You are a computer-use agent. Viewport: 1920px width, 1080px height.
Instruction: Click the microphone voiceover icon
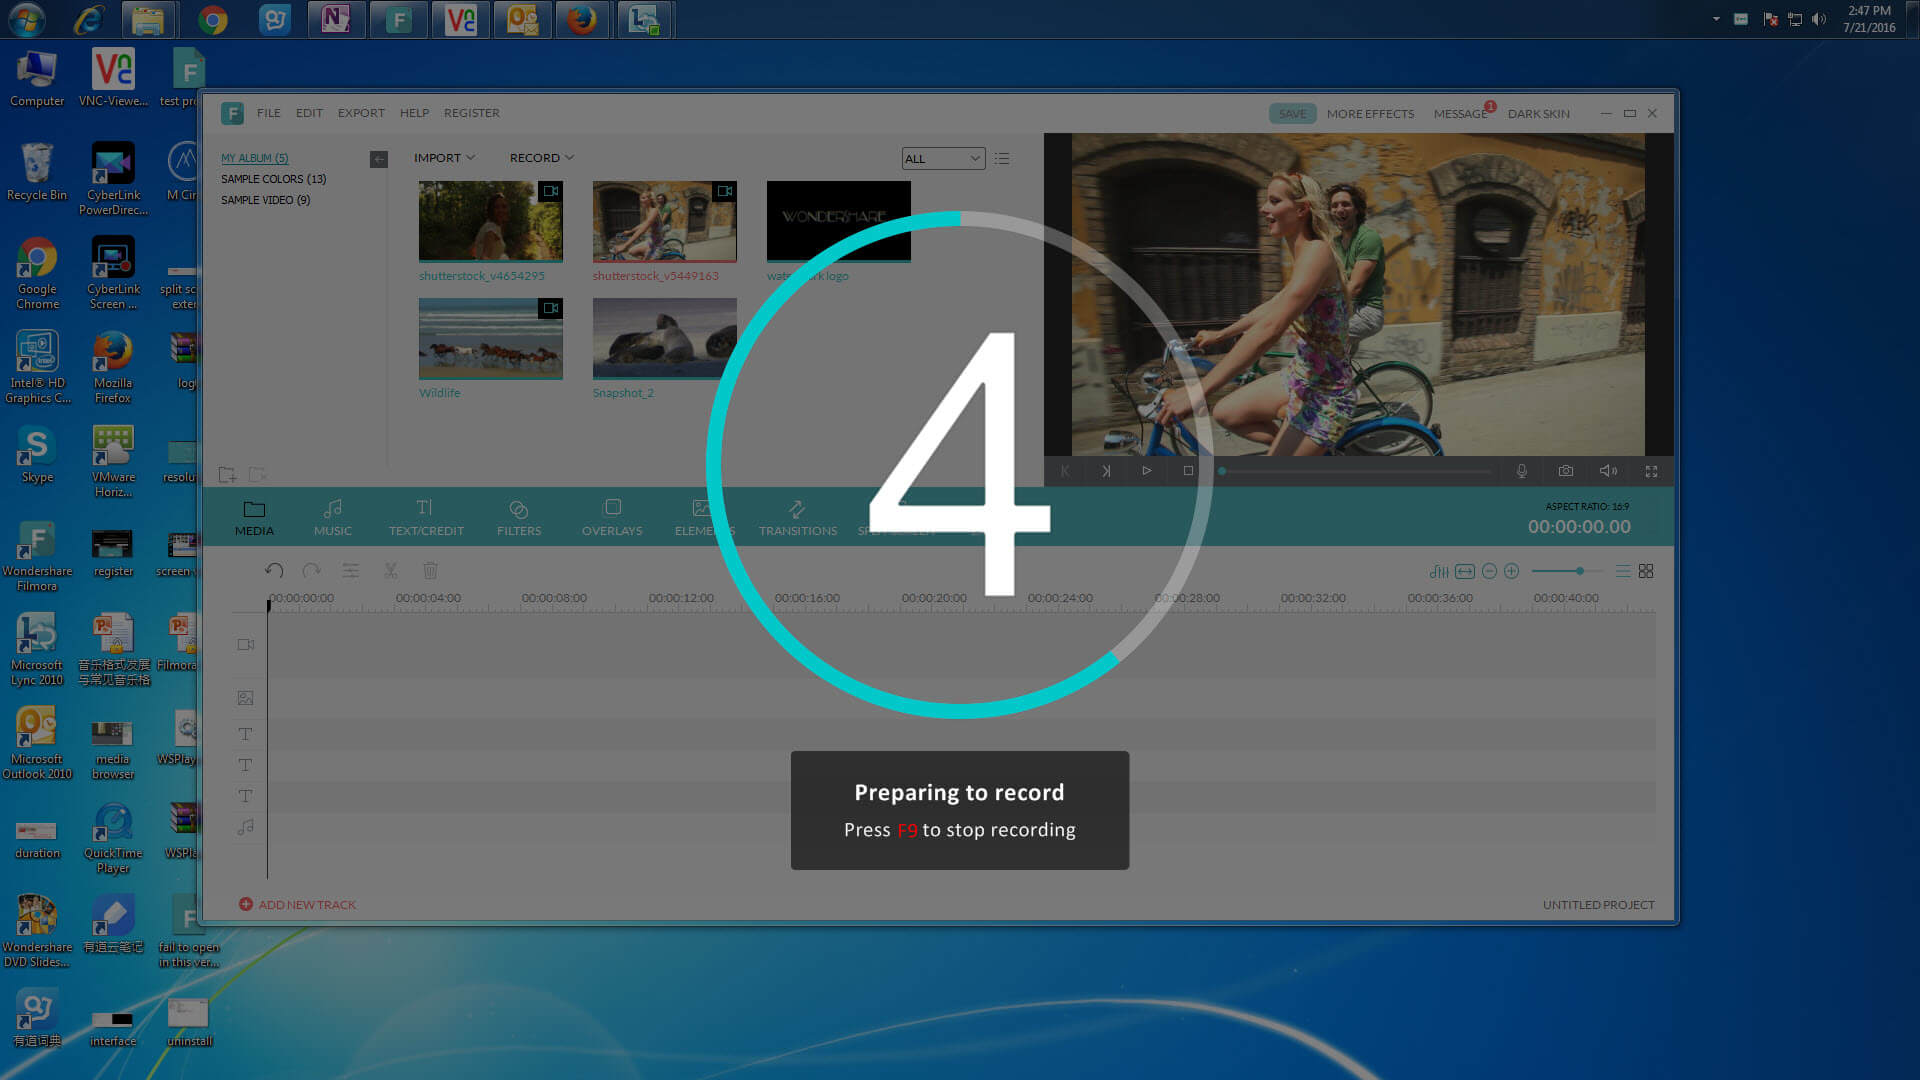1522,471
